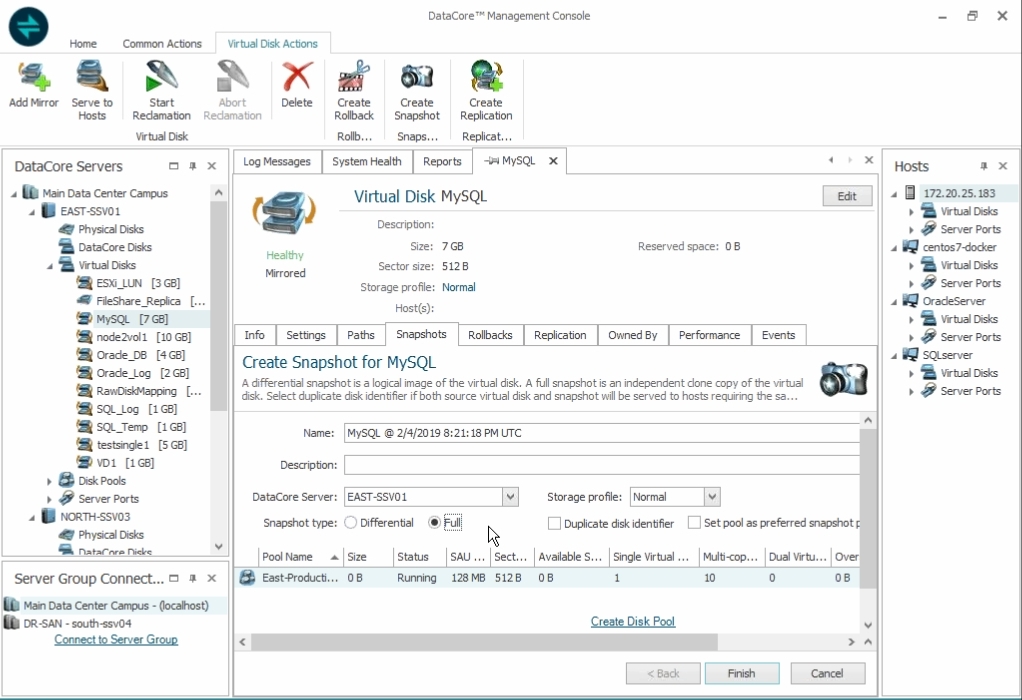The height and width of the screenshot is (700, 1022).
Task: Pin the Server Group Connections panel
Action: tap(192, 578)
